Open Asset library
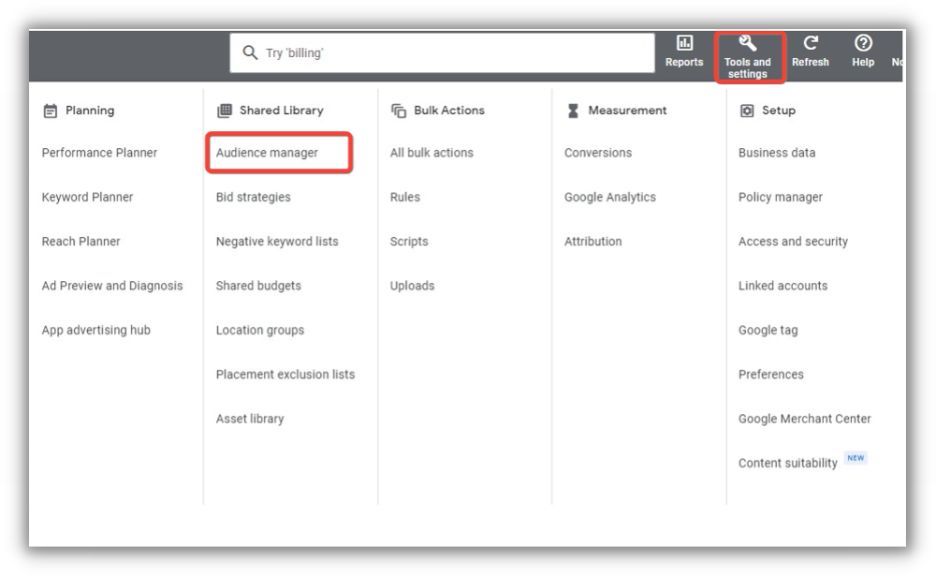The width and height of the screenshot is (936, 581). 250,419
